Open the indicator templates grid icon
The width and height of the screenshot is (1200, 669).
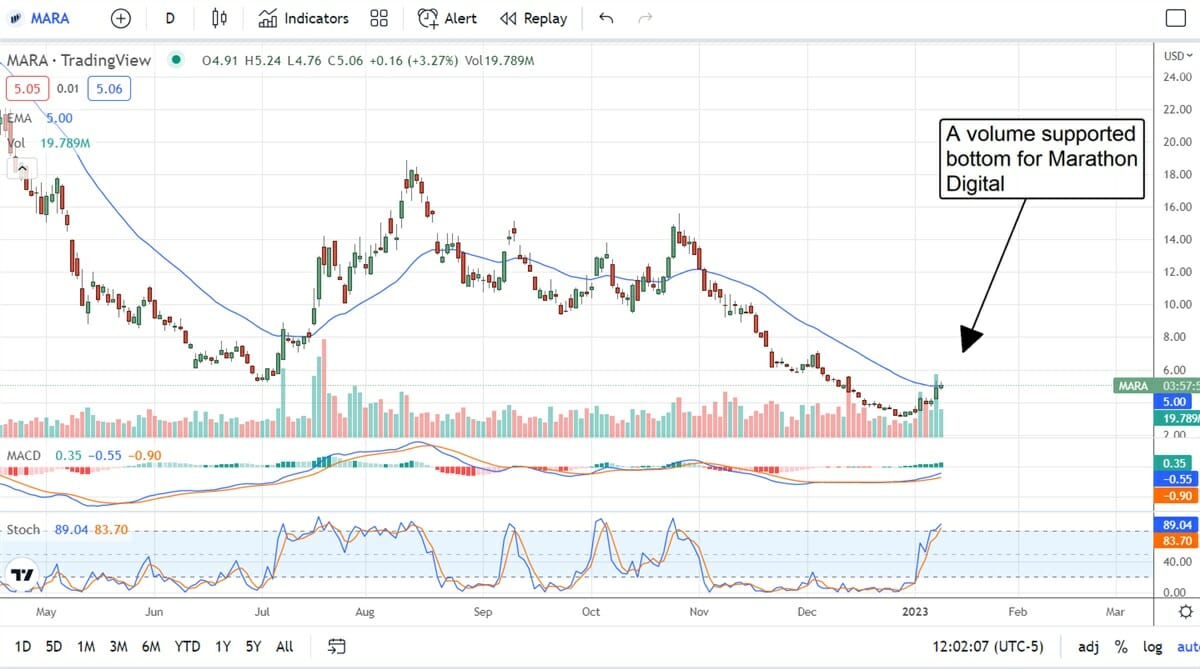(x=379, y=18)
